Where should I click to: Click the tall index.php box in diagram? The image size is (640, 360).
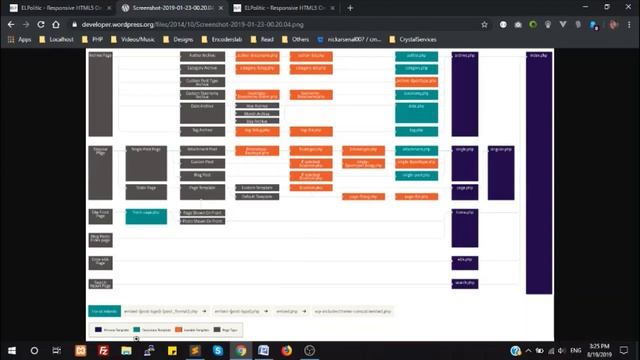click(x=539, y=173)
